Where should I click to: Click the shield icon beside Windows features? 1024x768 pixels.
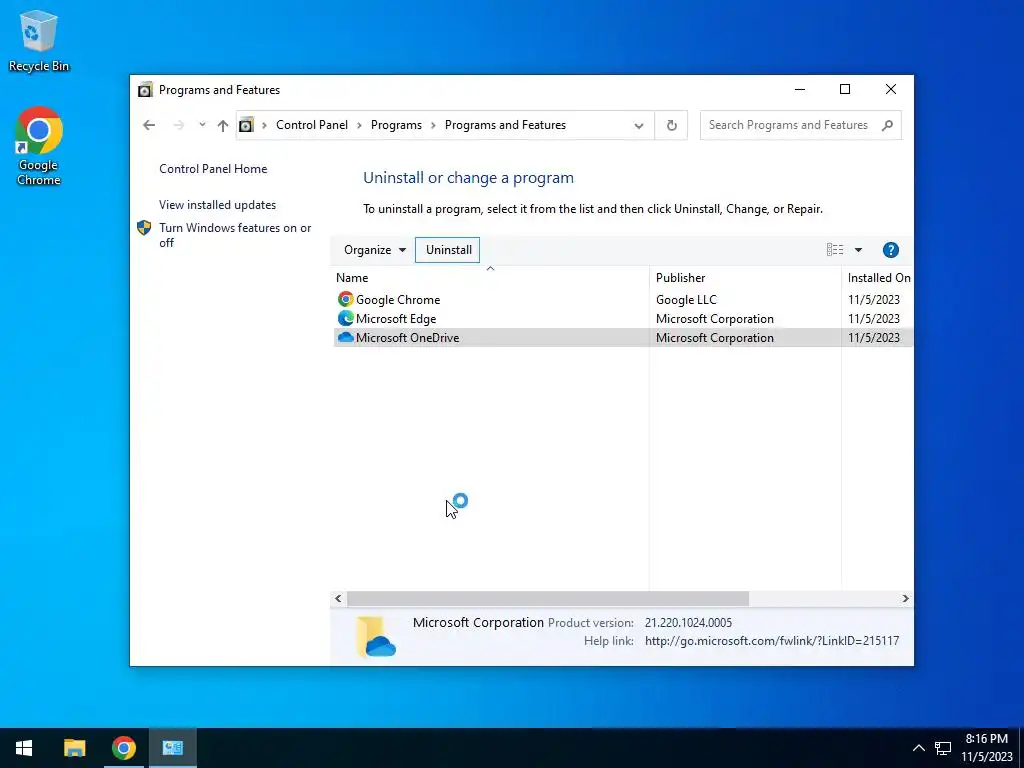(144, 227)
